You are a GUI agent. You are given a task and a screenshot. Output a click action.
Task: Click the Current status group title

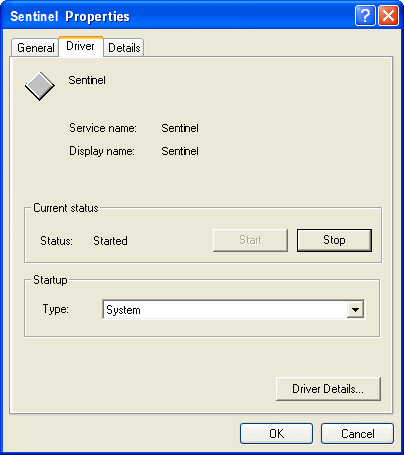tap(66, 208)
